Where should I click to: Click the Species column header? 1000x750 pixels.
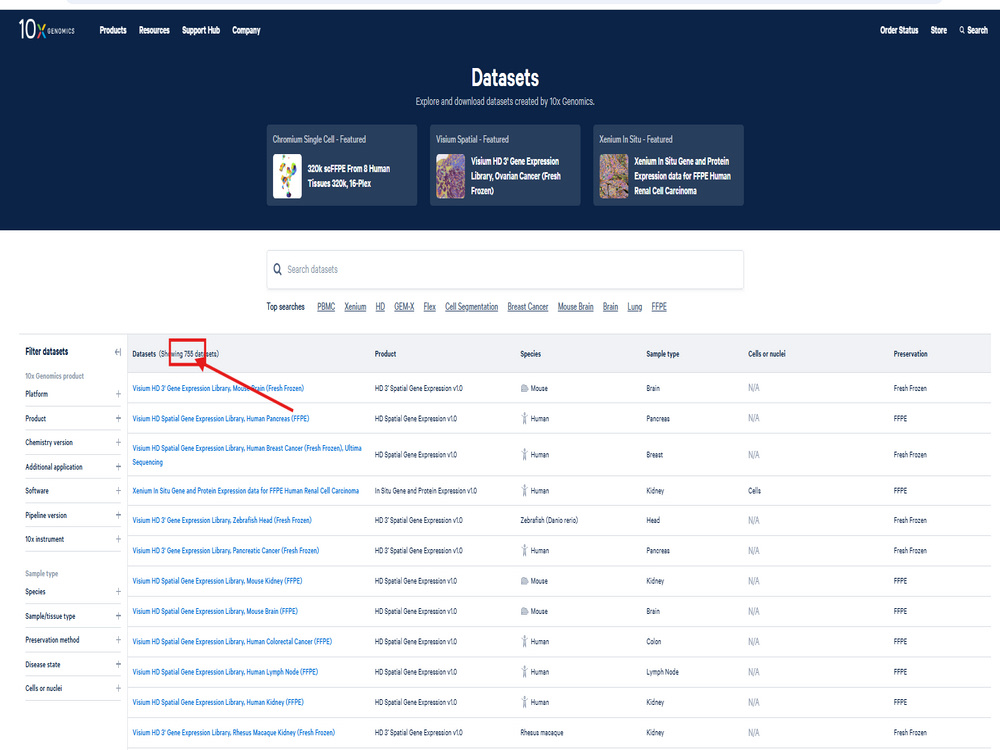531,354
